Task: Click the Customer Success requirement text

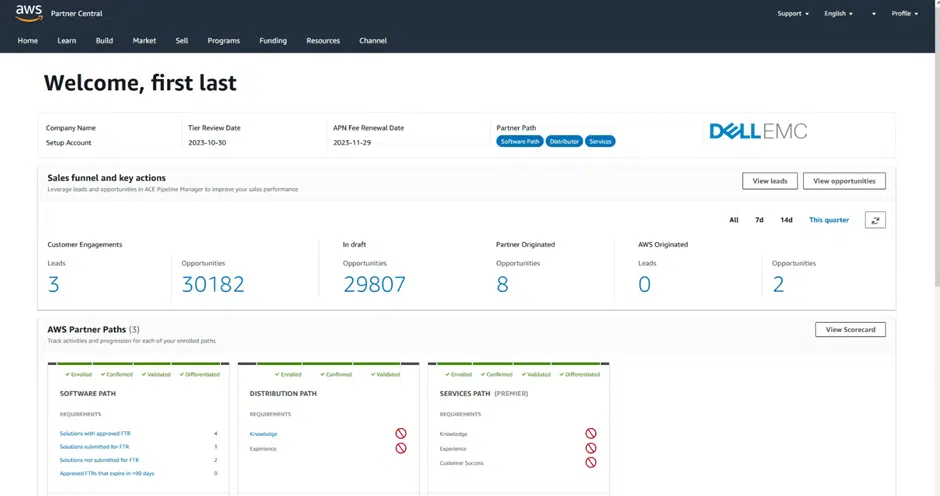Action: (x=462, y=463)
